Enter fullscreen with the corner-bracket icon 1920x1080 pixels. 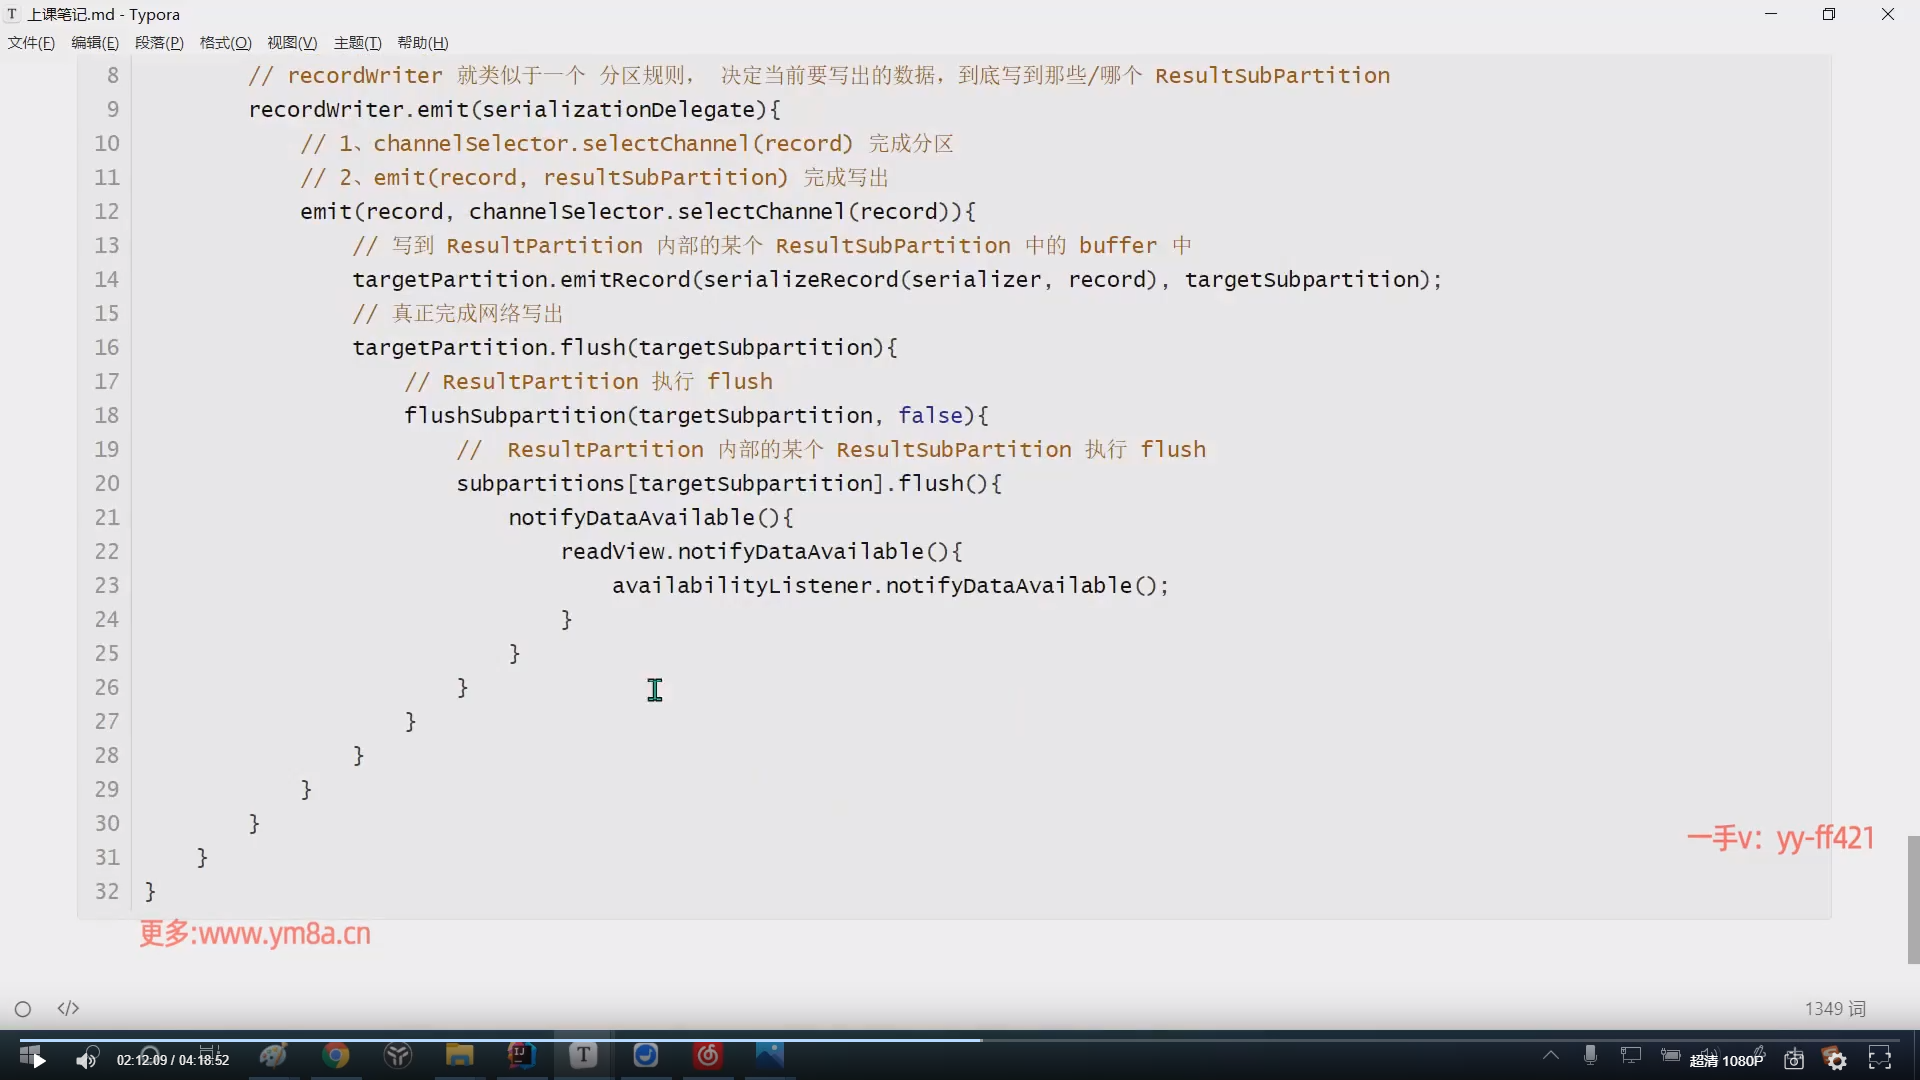[x=1880, y=1058]
